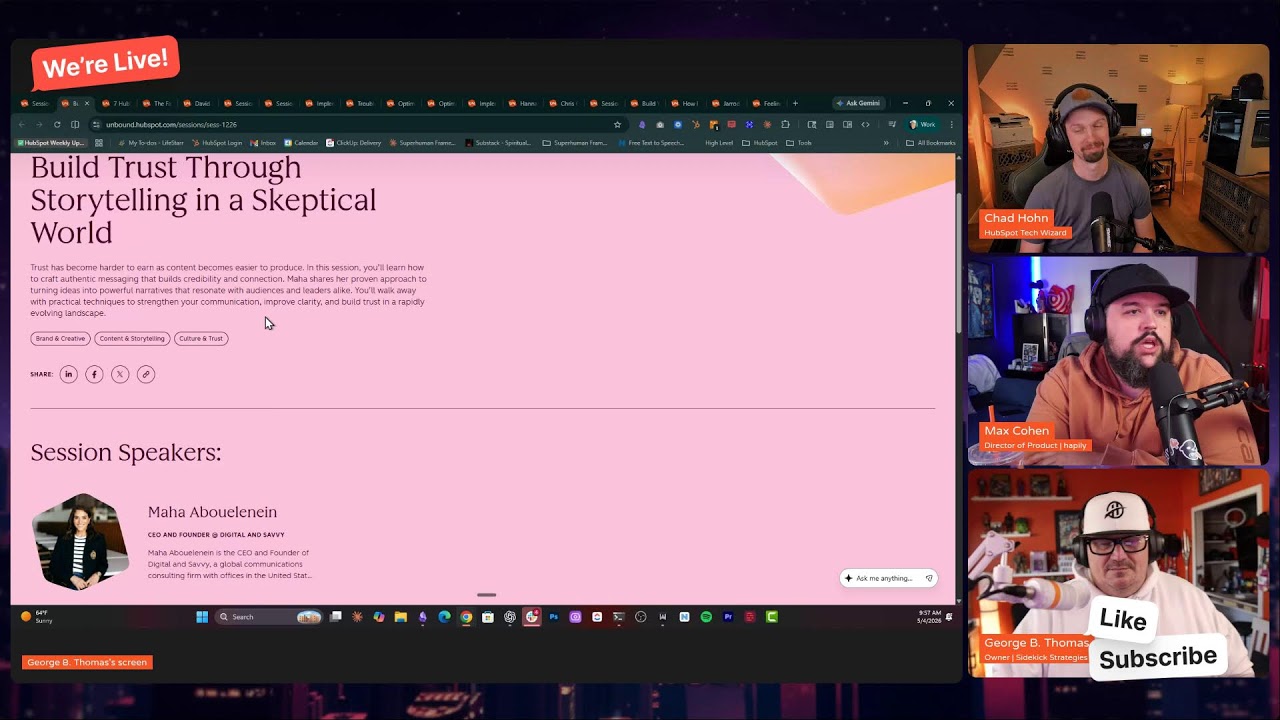This screenshot has height=720, width=1280.
Task: Open the camera extension icon in toolbar
Action: click(660, 125)
